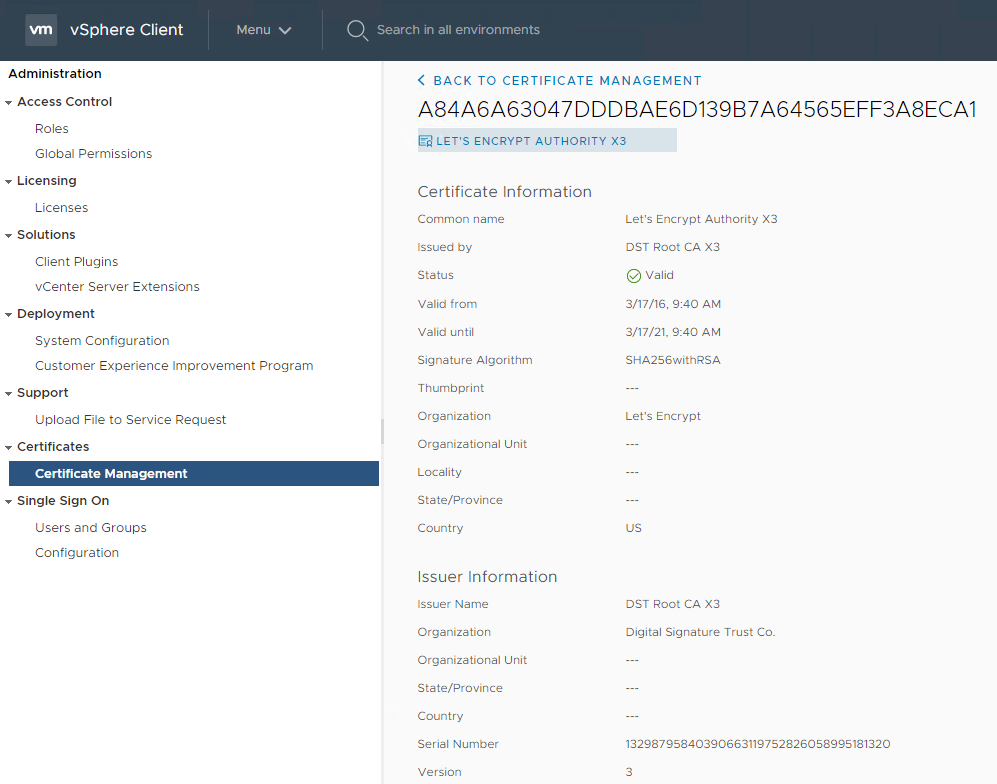Viewport: 997px width, 784px height.
Task: Click the VMware vm logo icon
Action: (x=41, y=30)
